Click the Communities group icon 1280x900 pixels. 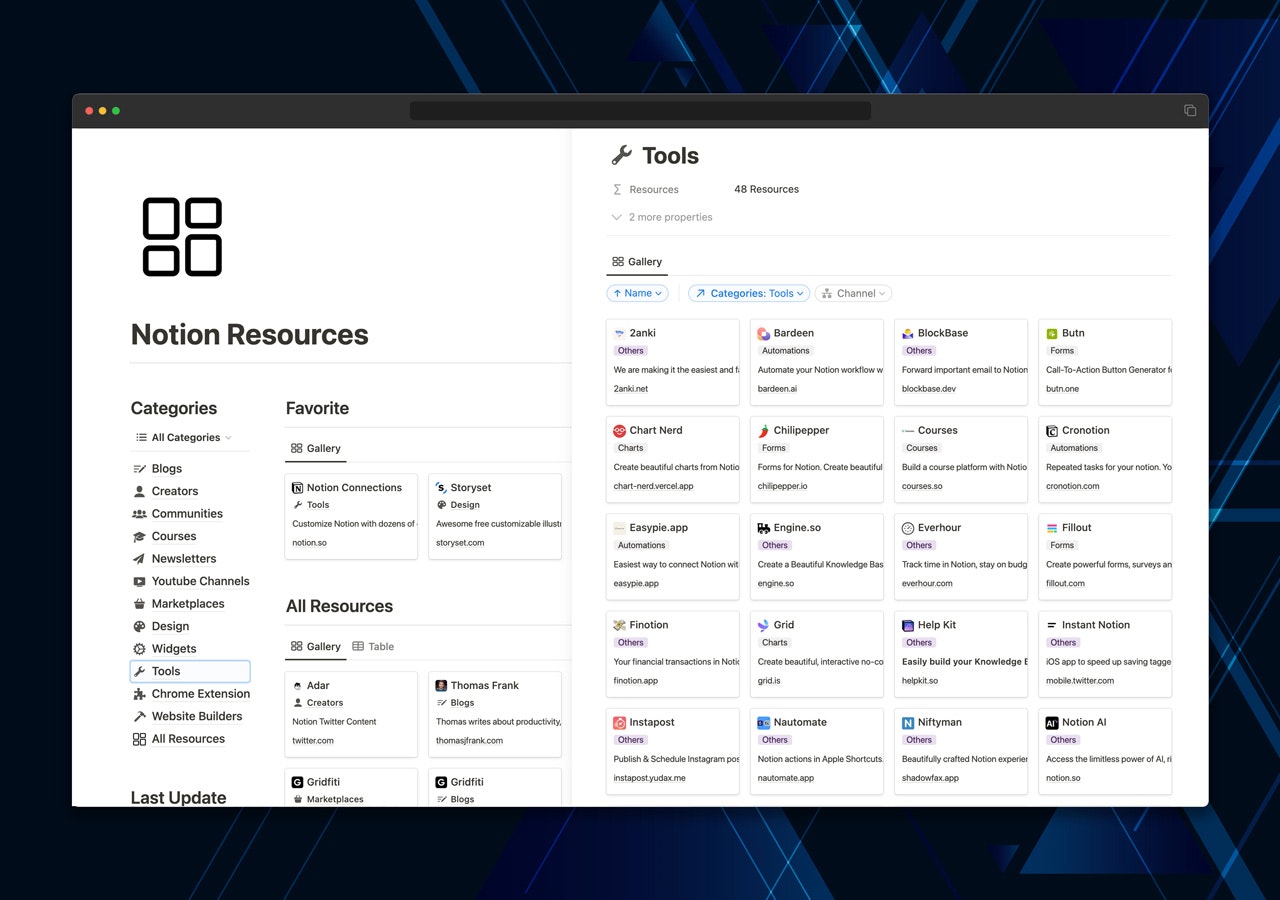tap(139, 514)
